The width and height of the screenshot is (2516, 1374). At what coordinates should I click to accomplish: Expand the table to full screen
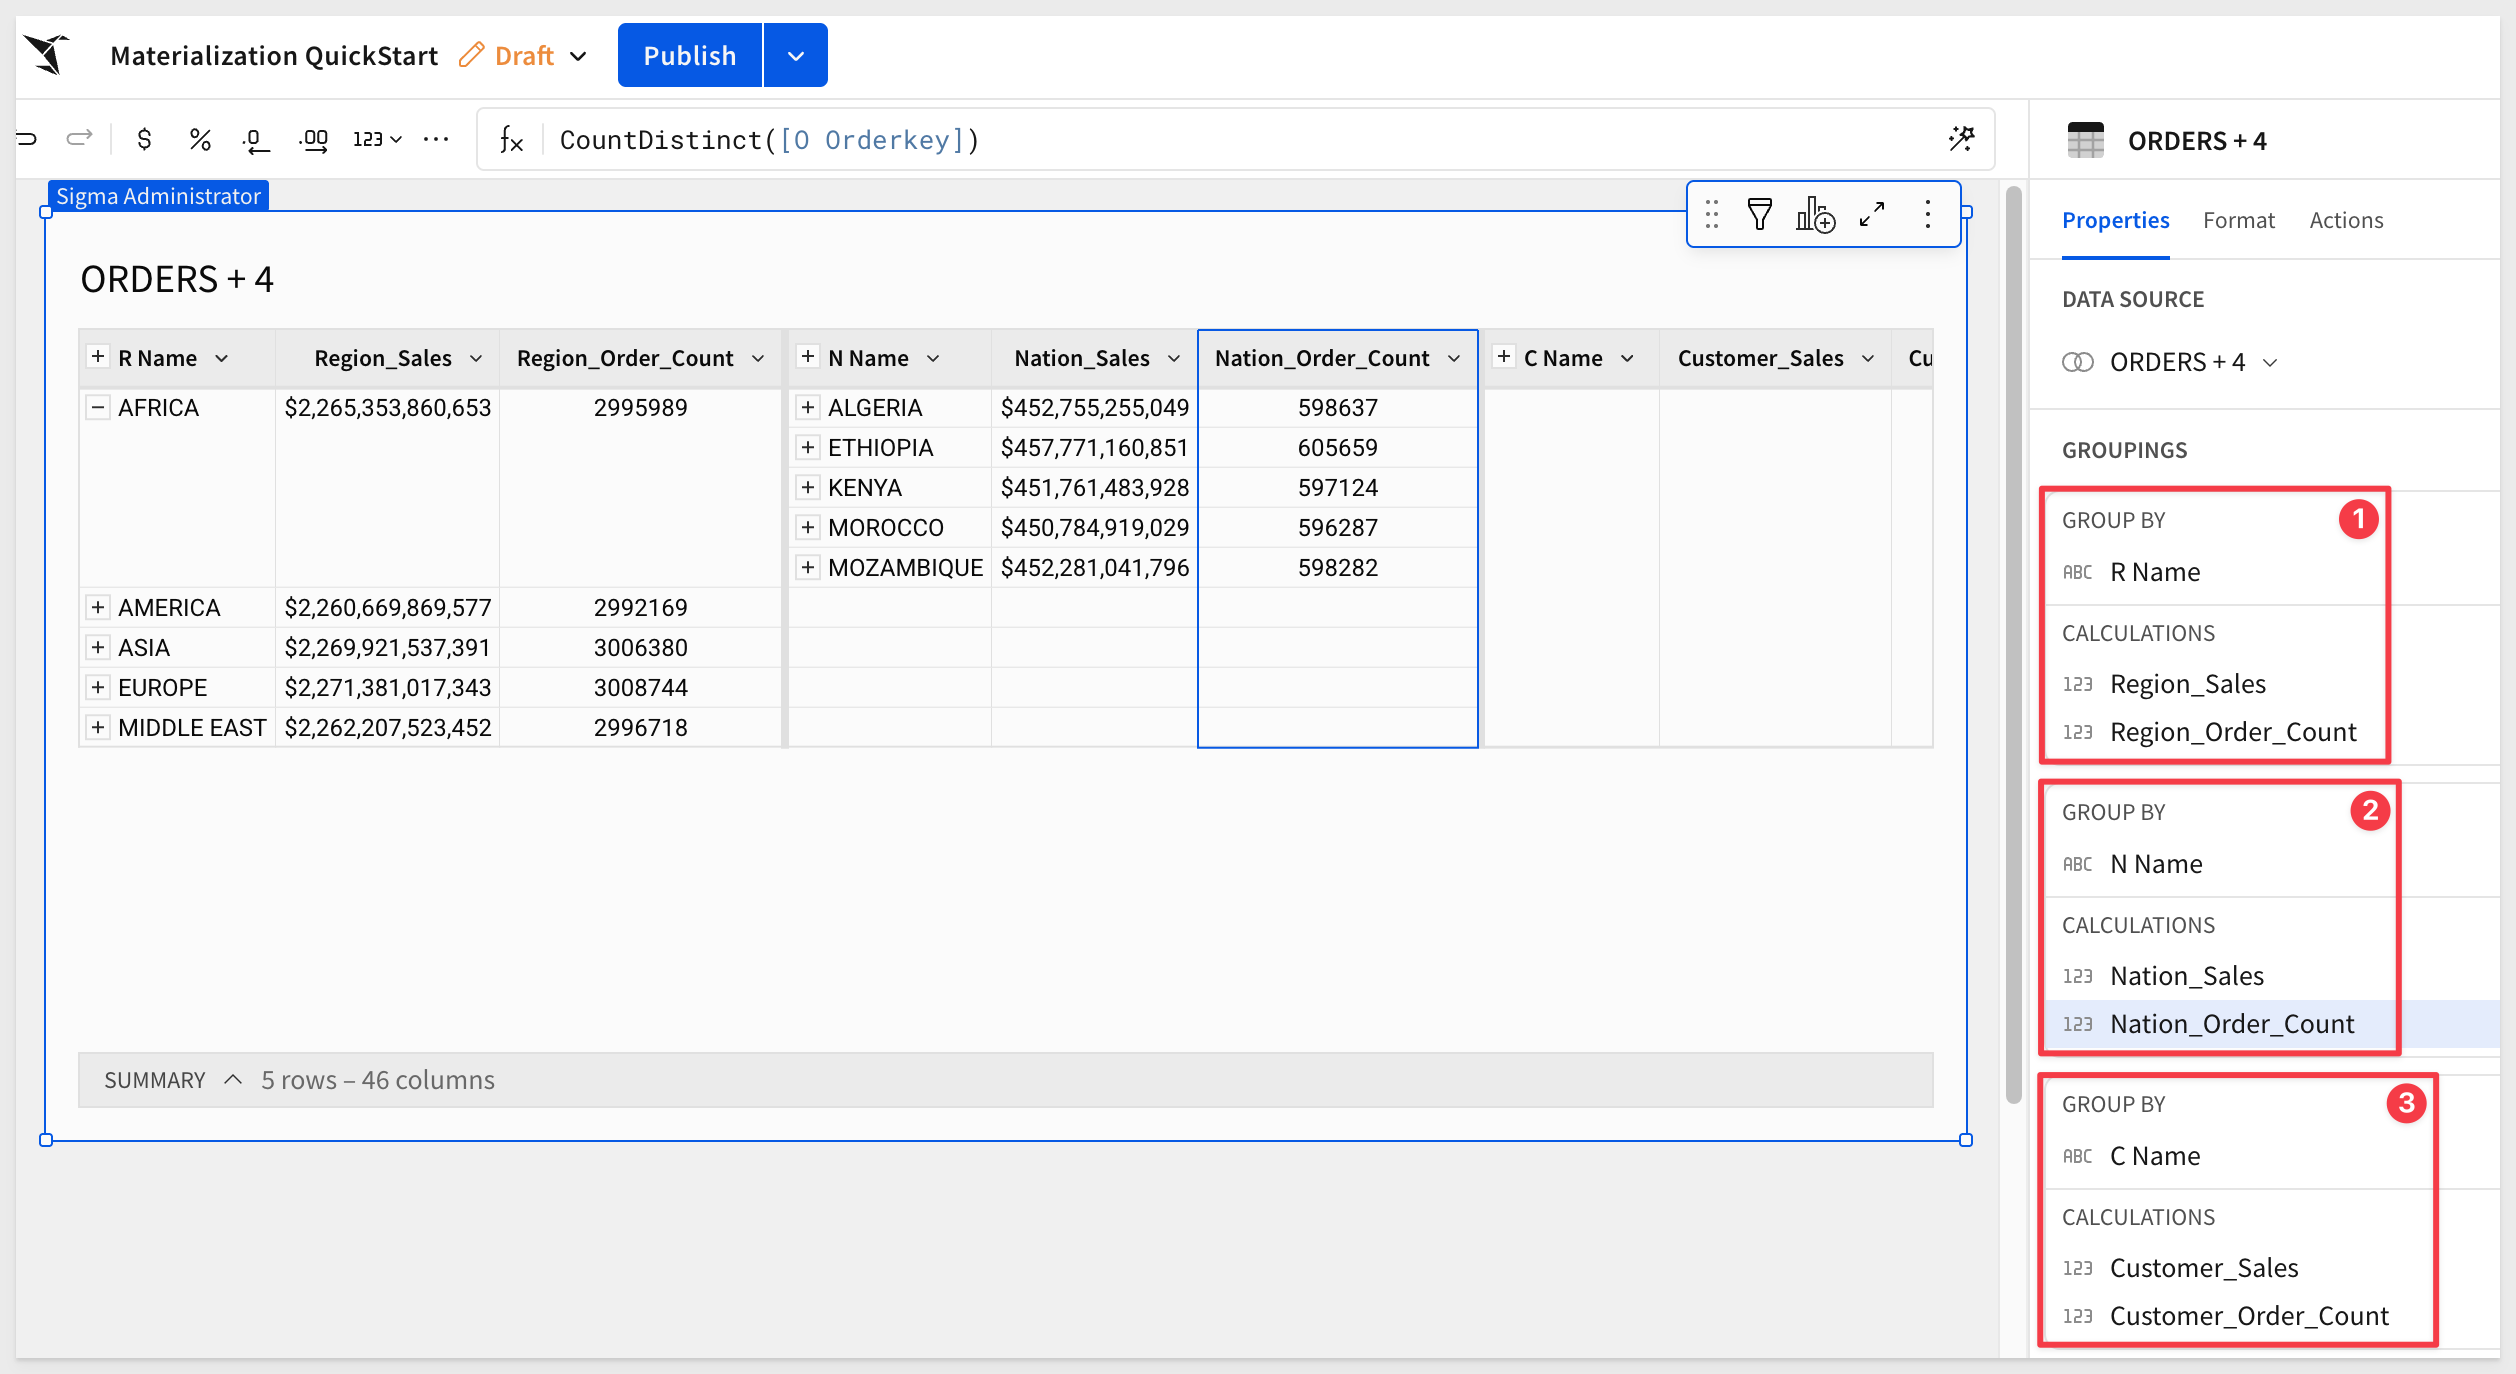click(1872, 214)
